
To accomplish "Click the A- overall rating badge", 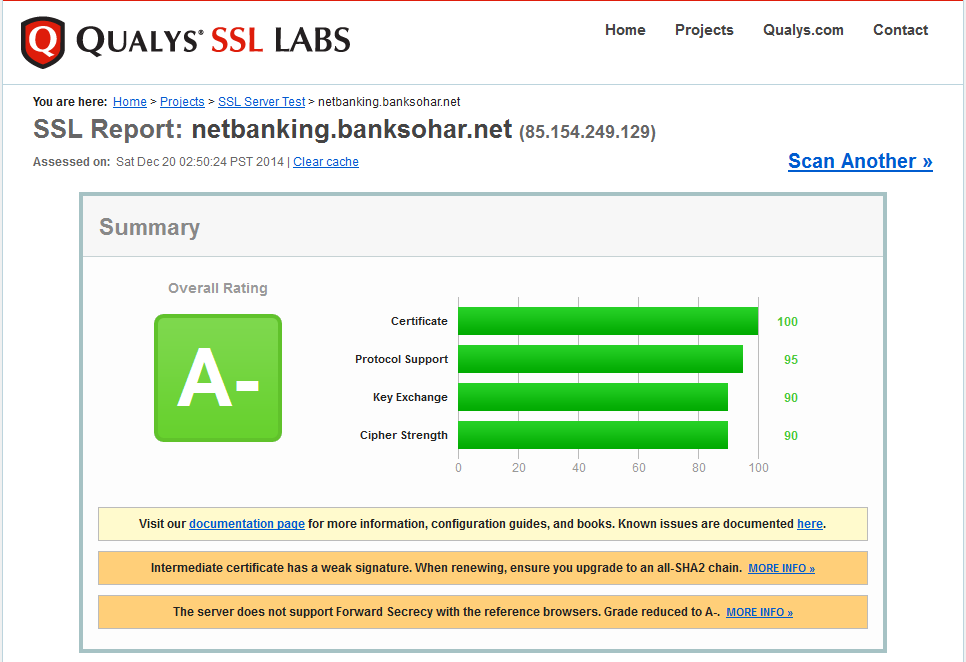I will pyautogui.click(x=218, y=377).
